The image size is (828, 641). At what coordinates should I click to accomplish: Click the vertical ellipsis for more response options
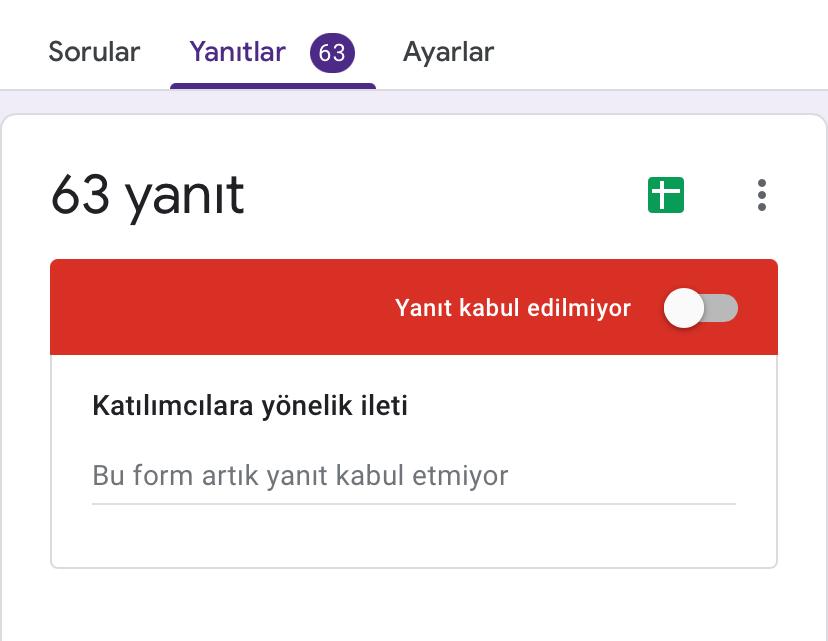pyautogui.click(x=762, y=196)
